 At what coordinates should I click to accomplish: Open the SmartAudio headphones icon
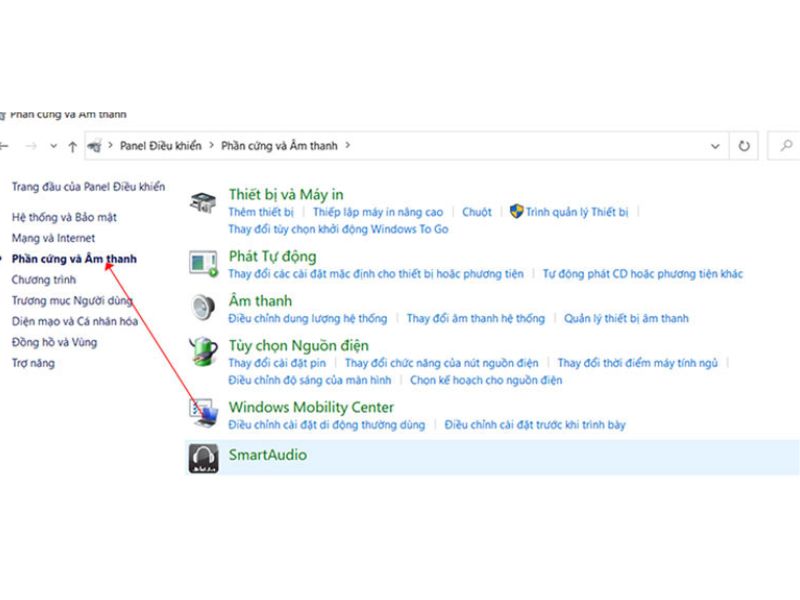203,458
